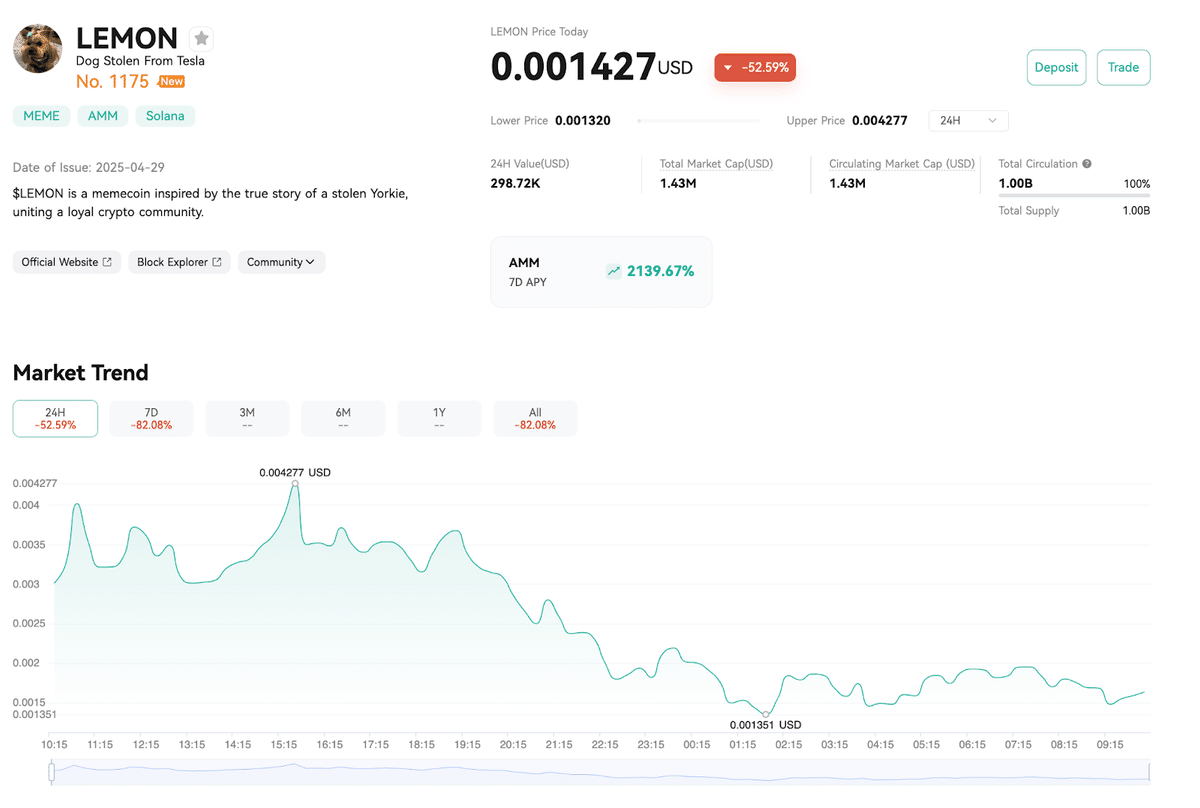Screen dimensions: 1200x808
Task: Select the 3M chart period
Action: click(246, 418)
